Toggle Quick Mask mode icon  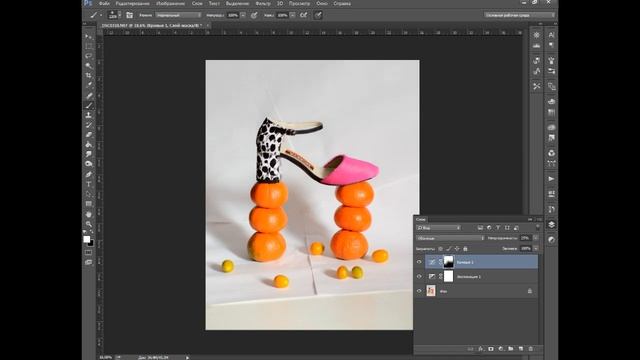click(88, 253)
